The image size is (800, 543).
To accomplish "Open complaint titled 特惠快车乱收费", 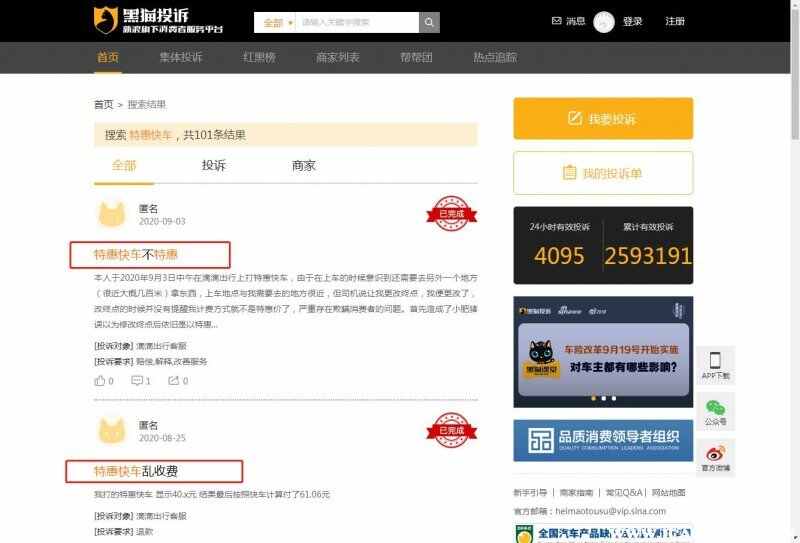I will click(x=136, y=471).
